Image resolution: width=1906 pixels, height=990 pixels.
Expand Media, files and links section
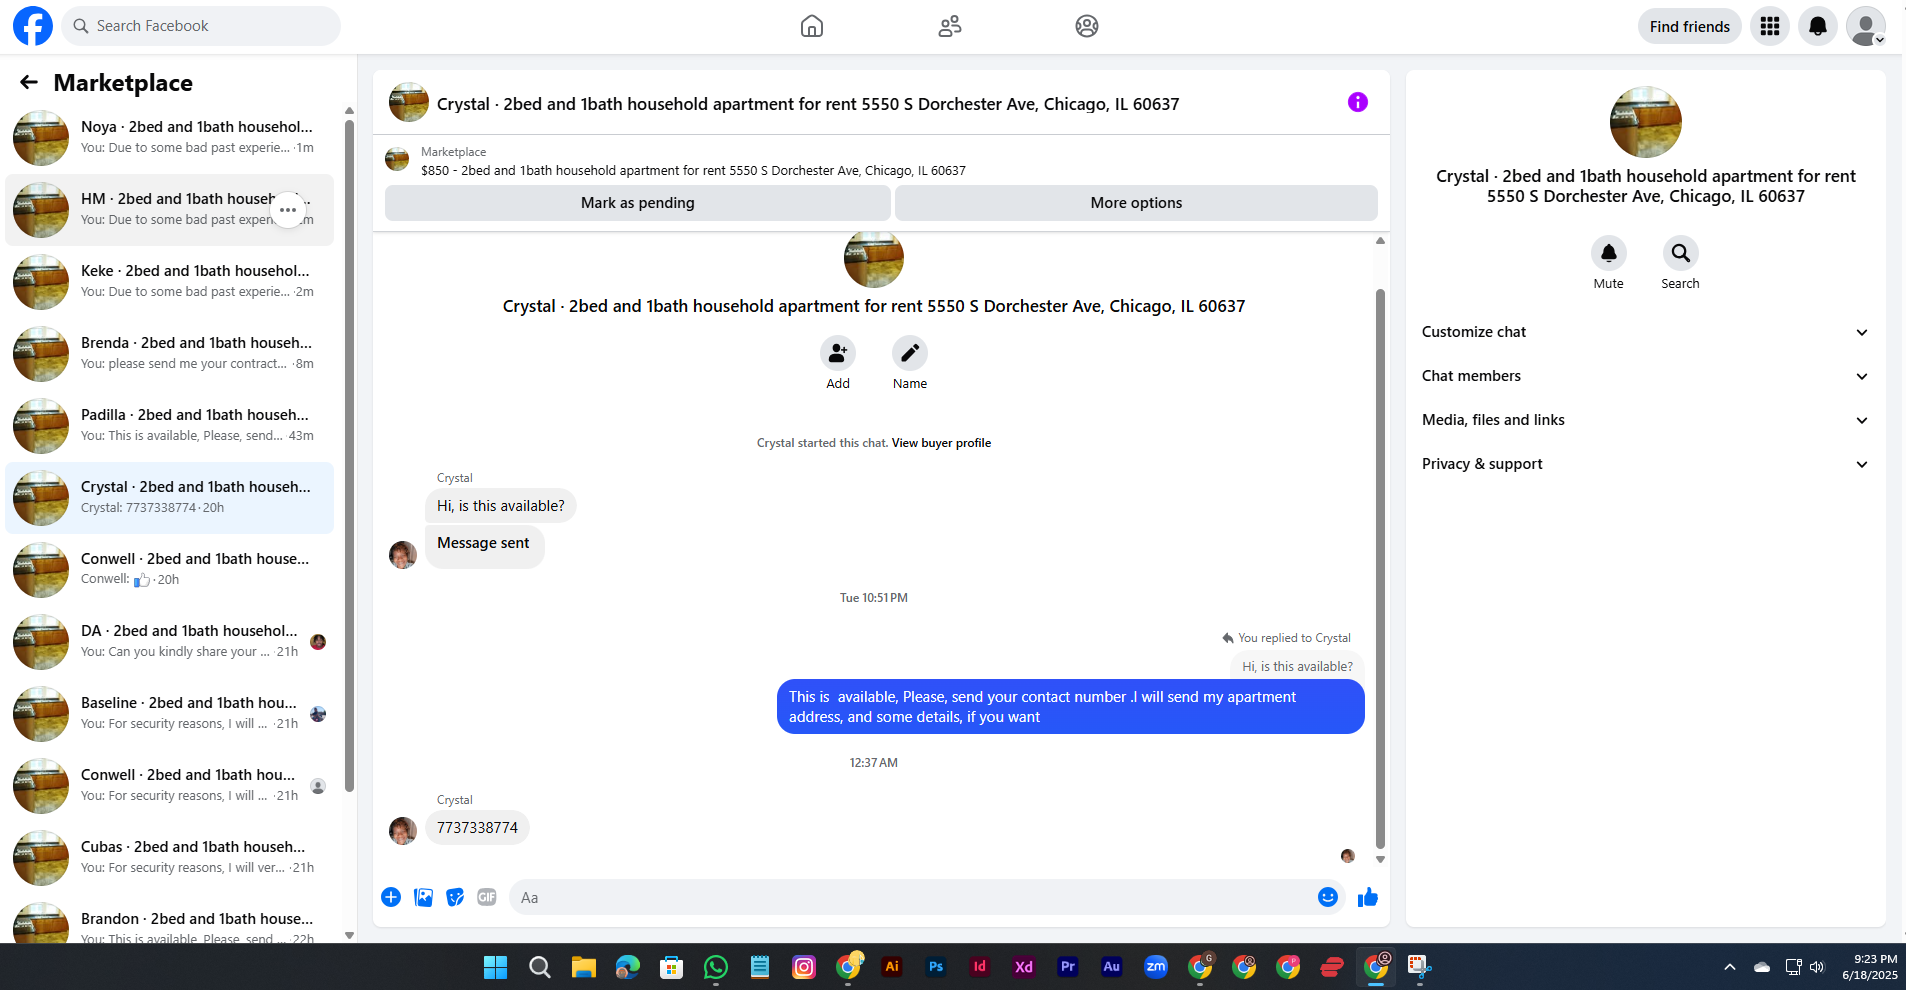(1646, 420)
